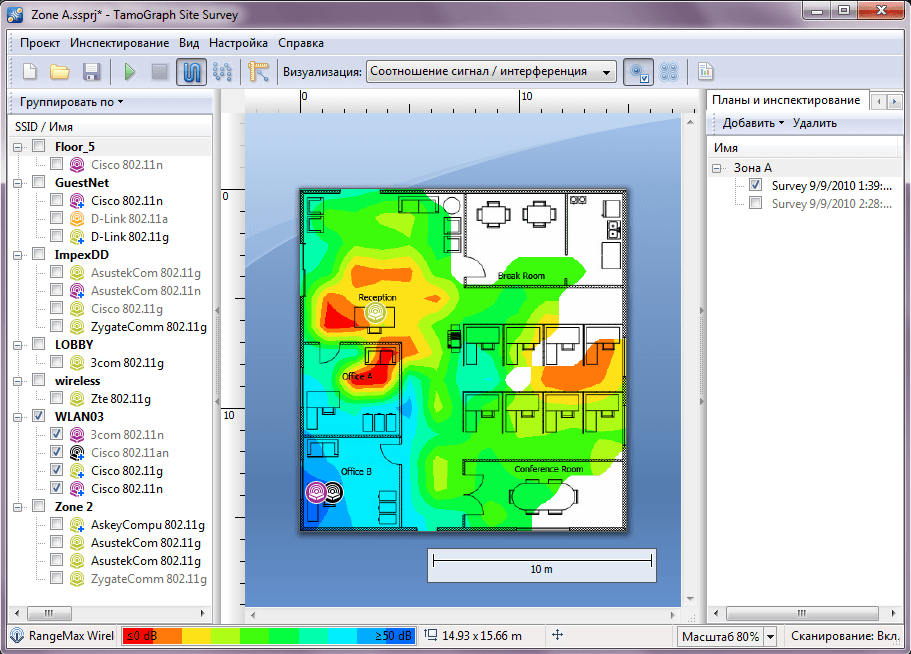Uncheck the 3com 802.11n checkbox under WLAN03

pyautogui.click(x=56, y=434)
